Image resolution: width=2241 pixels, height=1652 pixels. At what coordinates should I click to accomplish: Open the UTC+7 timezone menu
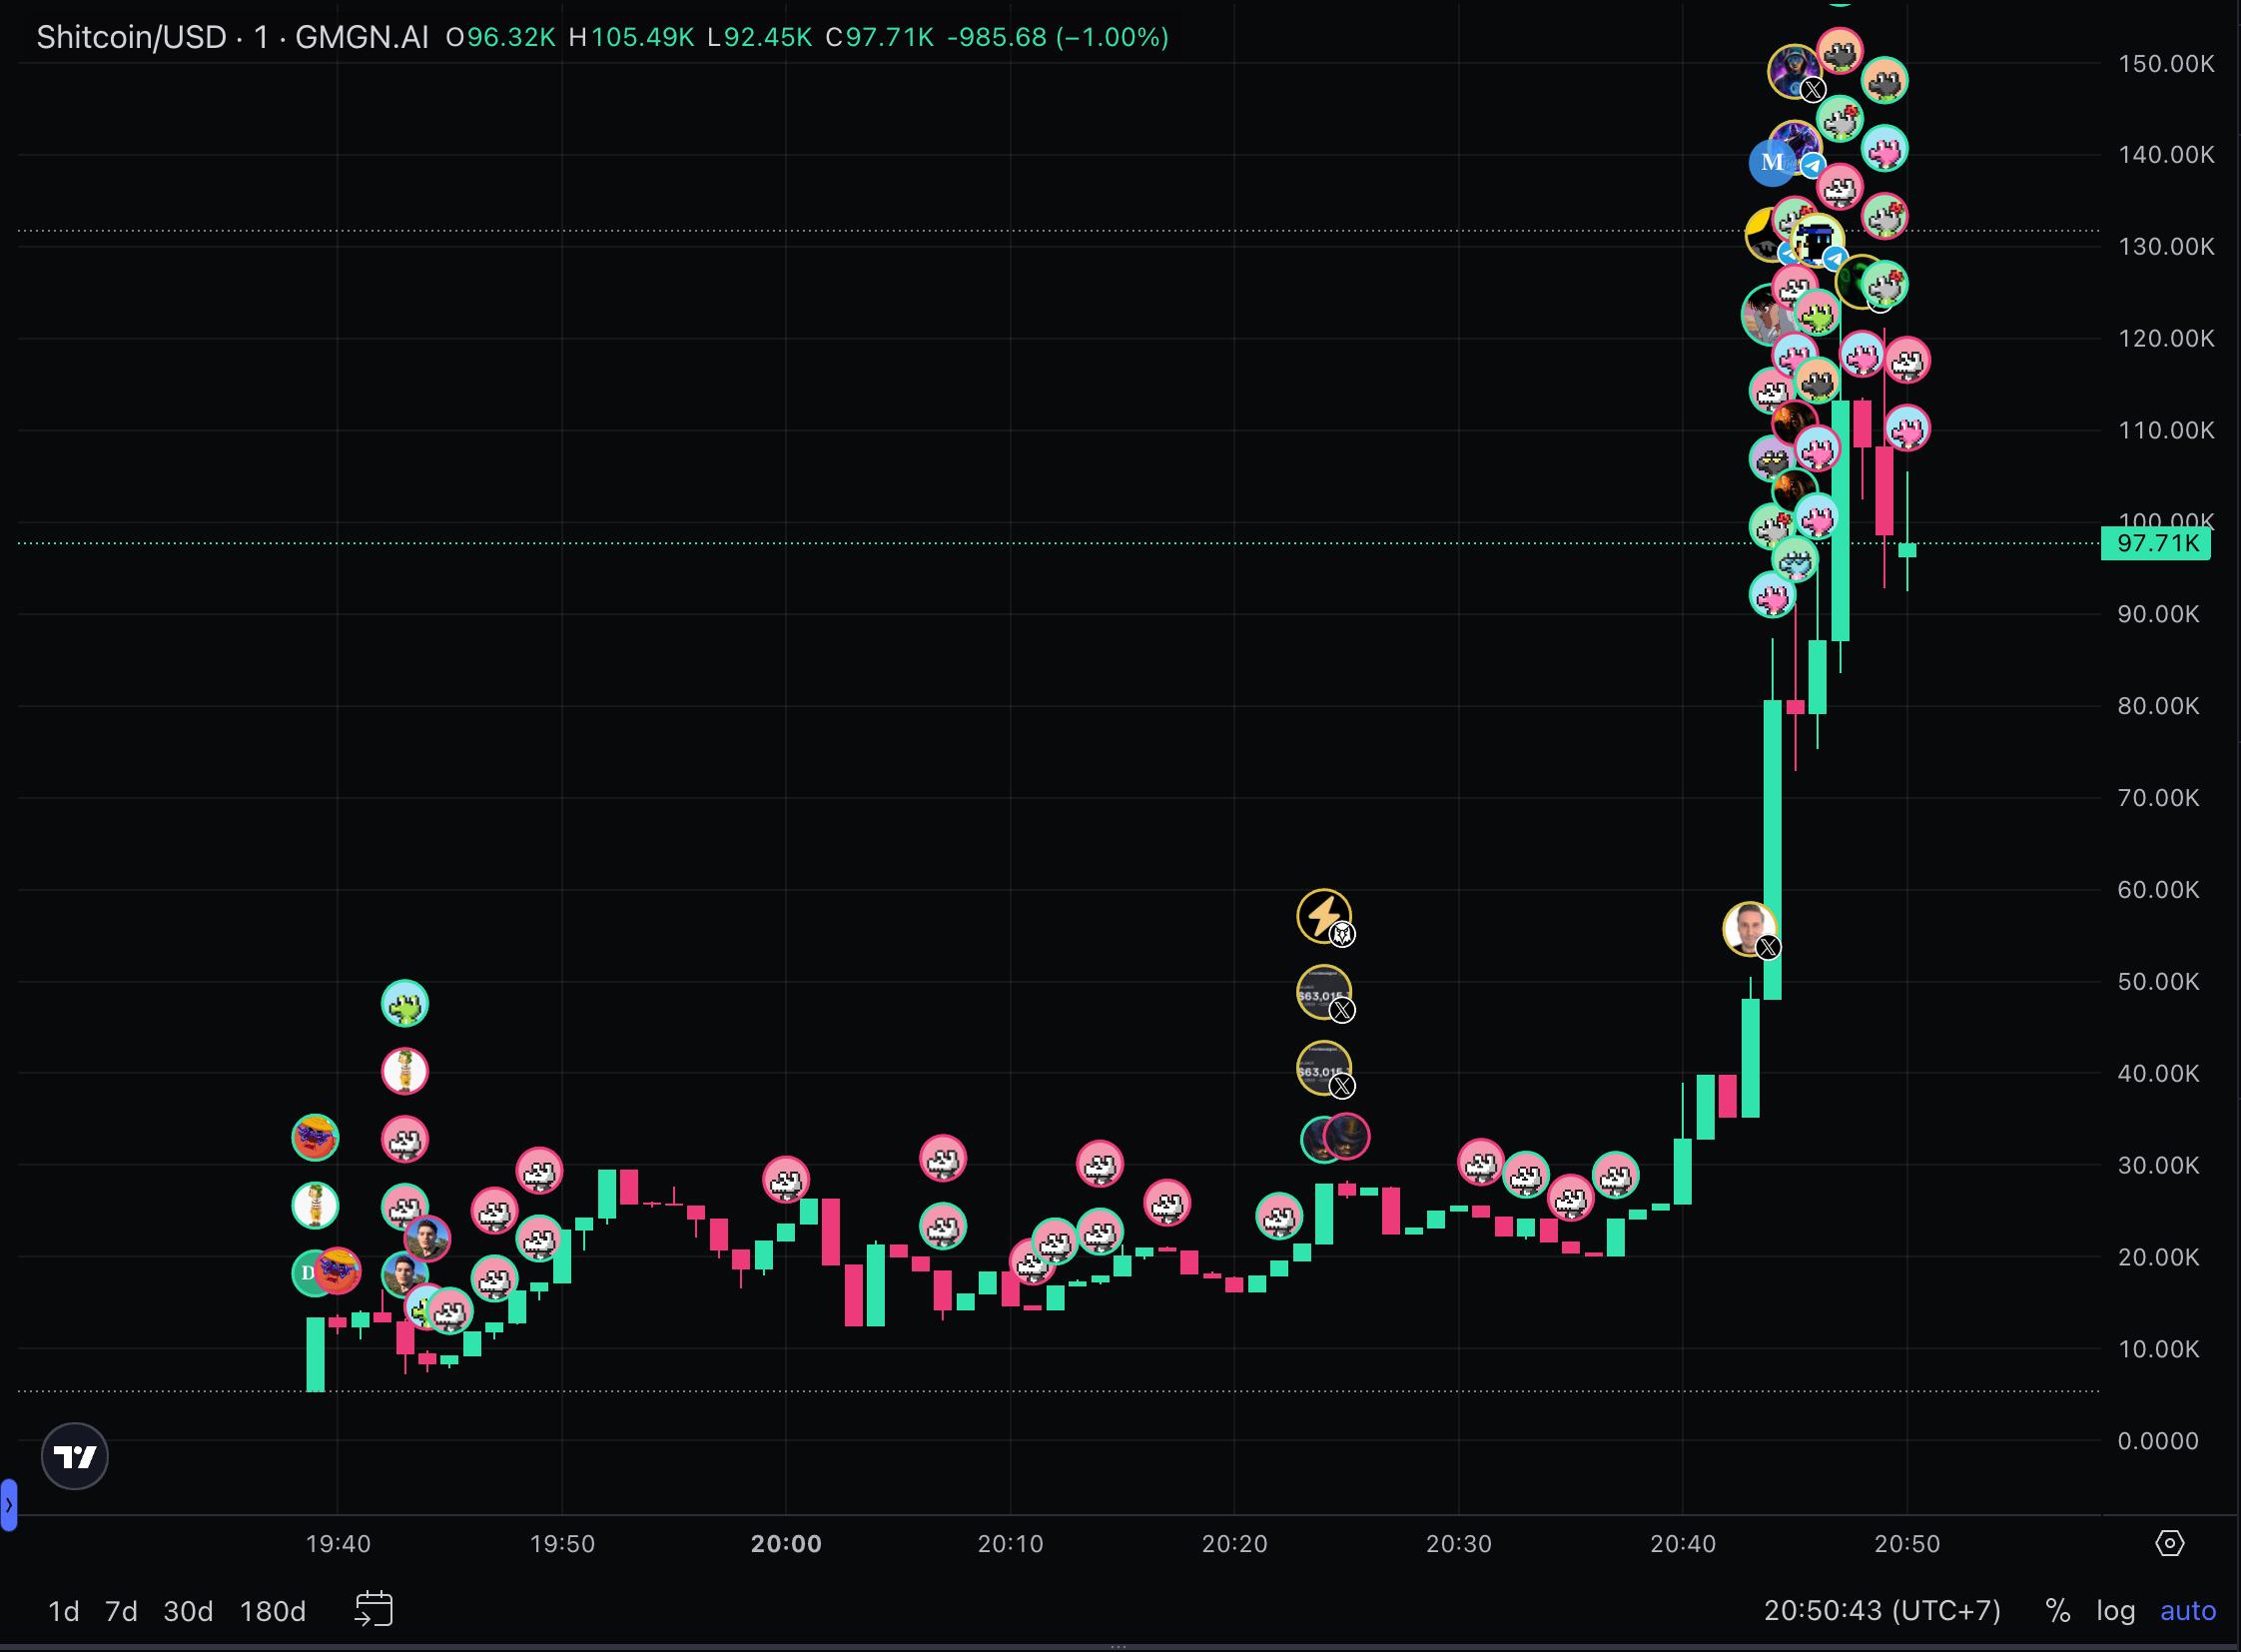coord(1882,1610)
